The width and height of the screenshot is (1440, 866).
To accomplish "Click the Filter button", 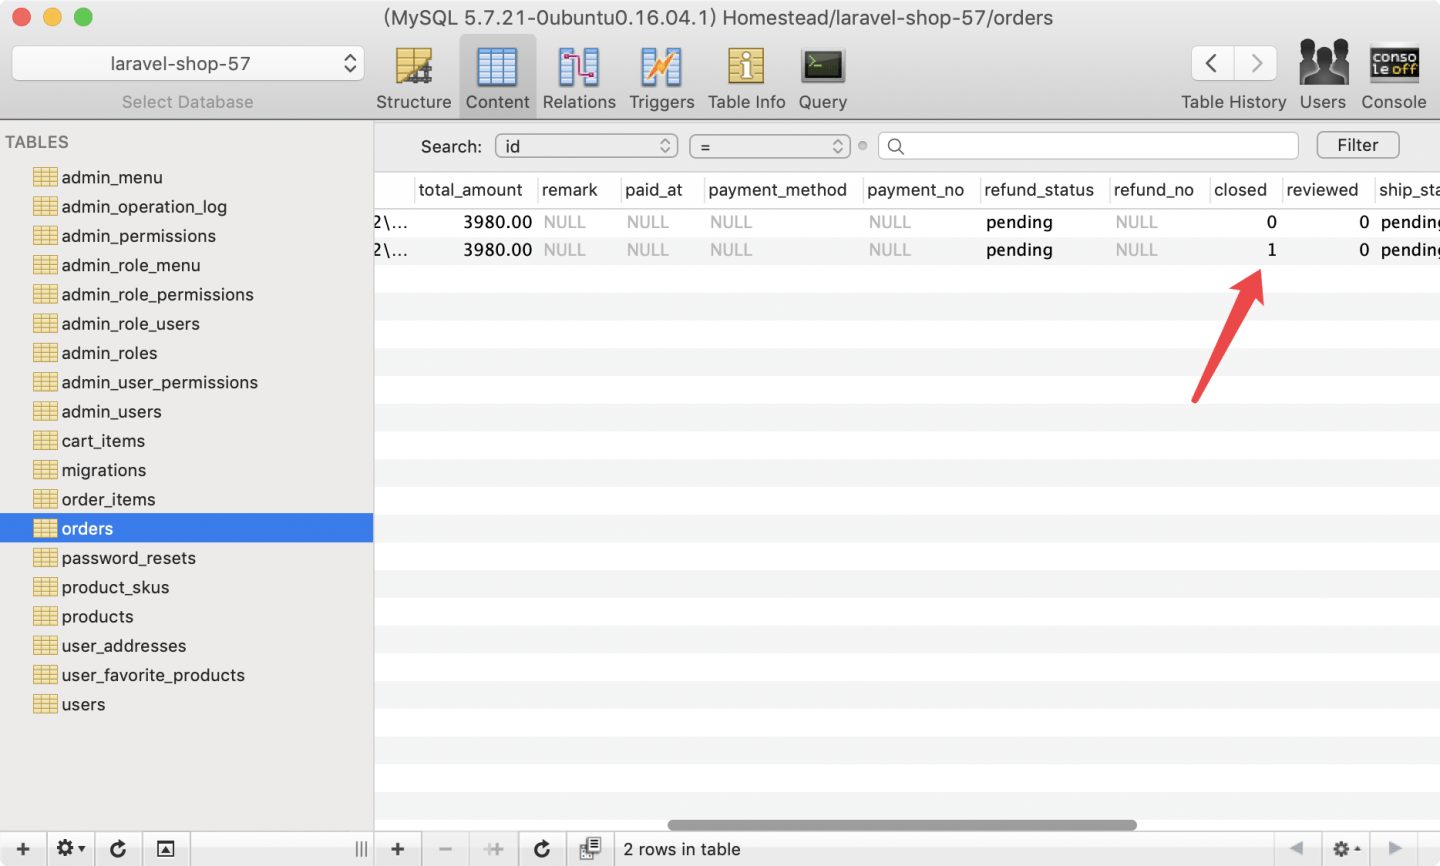I will coord(1358,145).
